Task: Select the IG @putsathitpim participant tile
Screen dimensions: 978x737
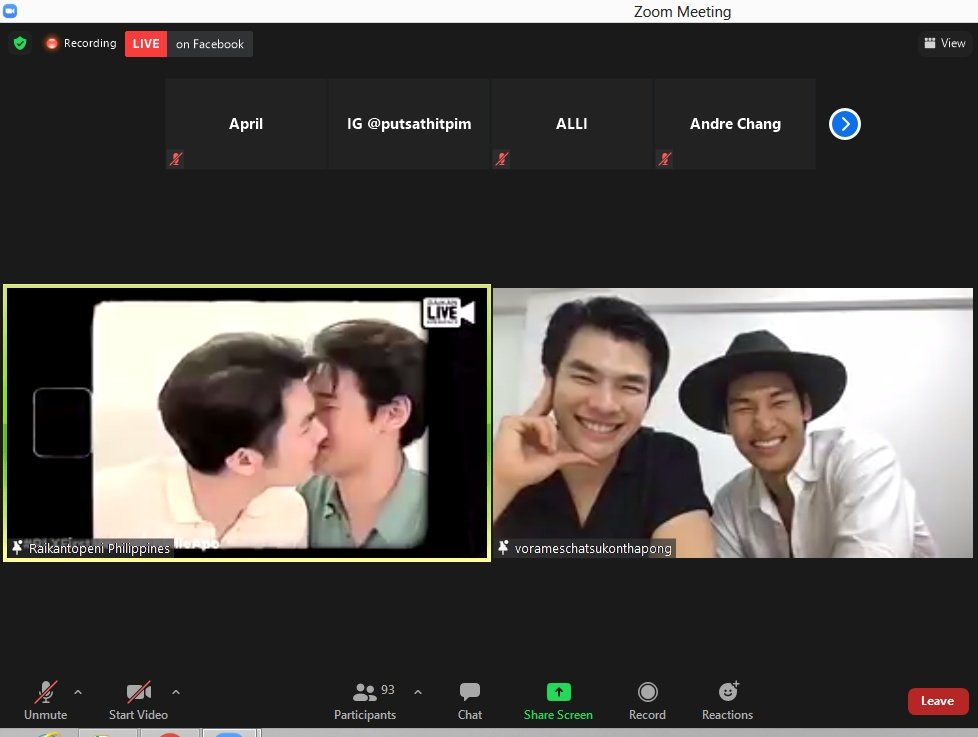Action: [409, 123]
